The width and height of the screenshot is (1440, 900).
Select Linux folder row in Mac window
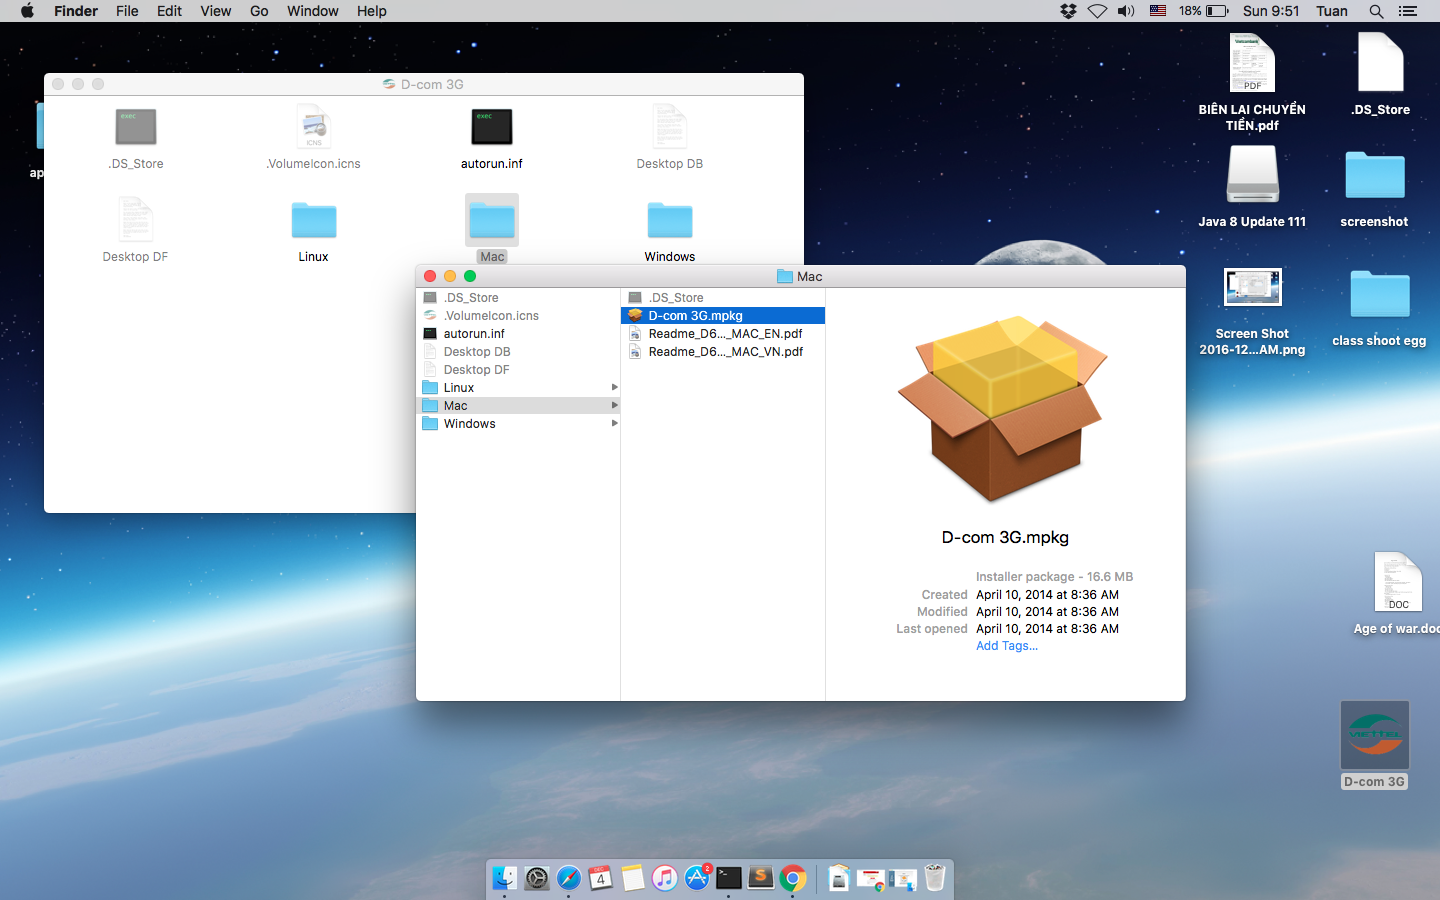coord(518,387)
